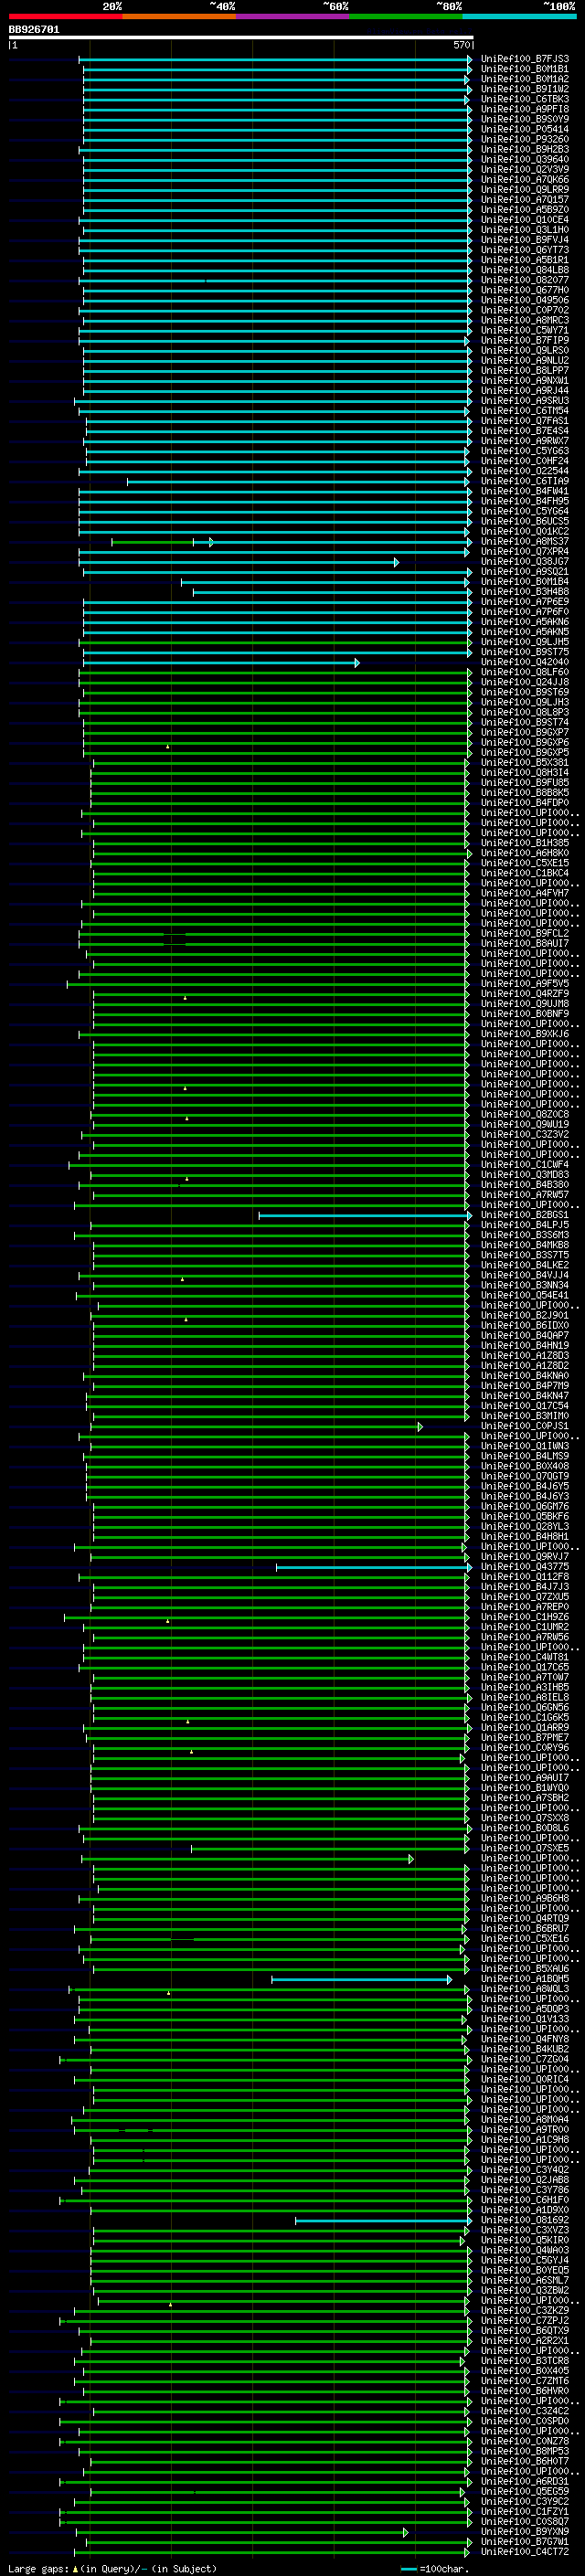Select the UniRef100_C0HF24 label
Viewport: 585px width, 2576px height.
[x=525, y=462]
